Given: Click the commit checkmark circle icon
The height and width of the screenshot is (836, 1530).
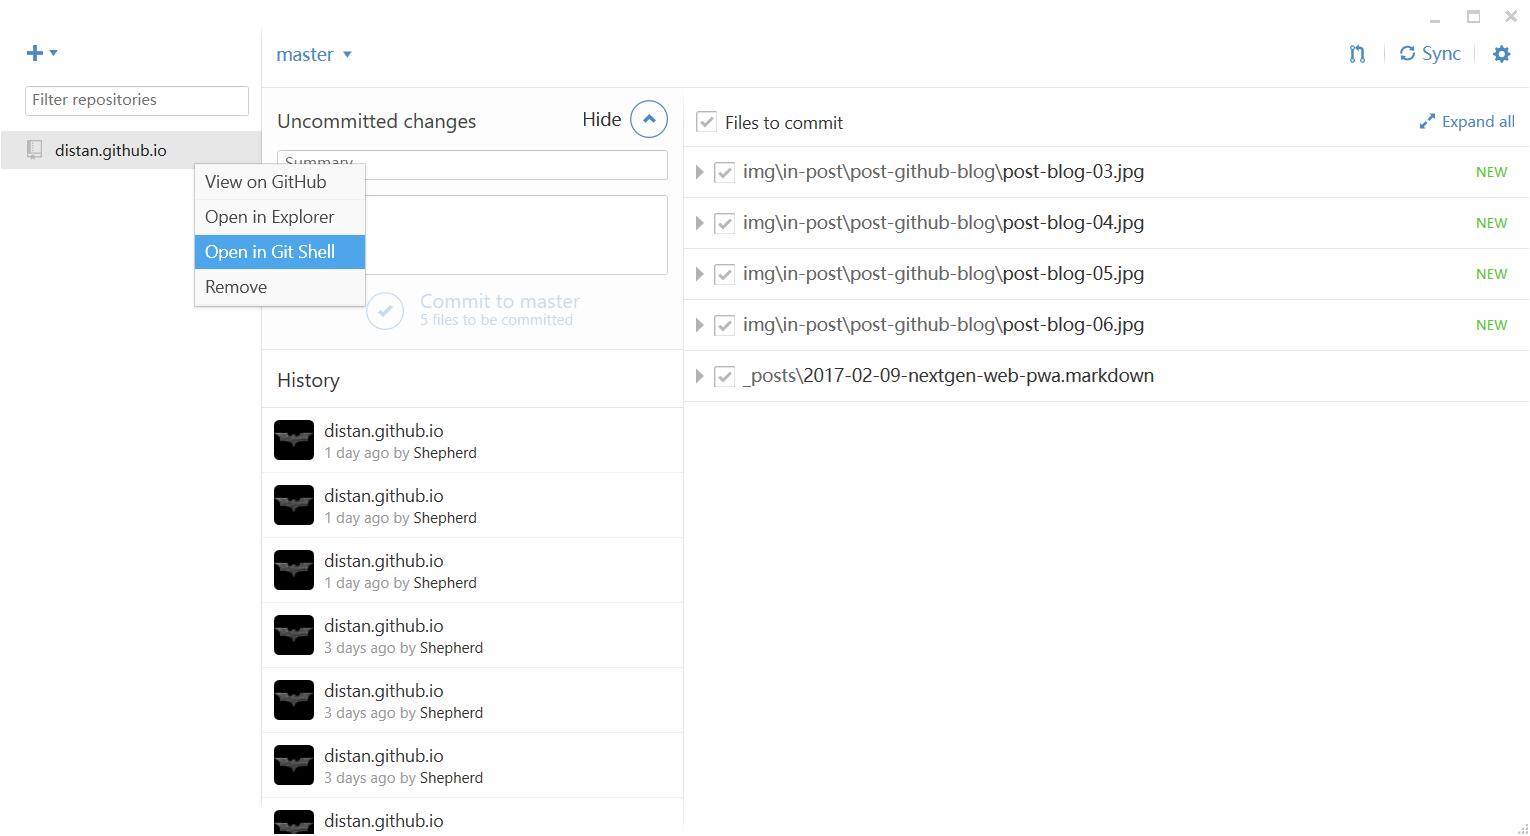Looking at the screenshot, I should tap(385, 310).
